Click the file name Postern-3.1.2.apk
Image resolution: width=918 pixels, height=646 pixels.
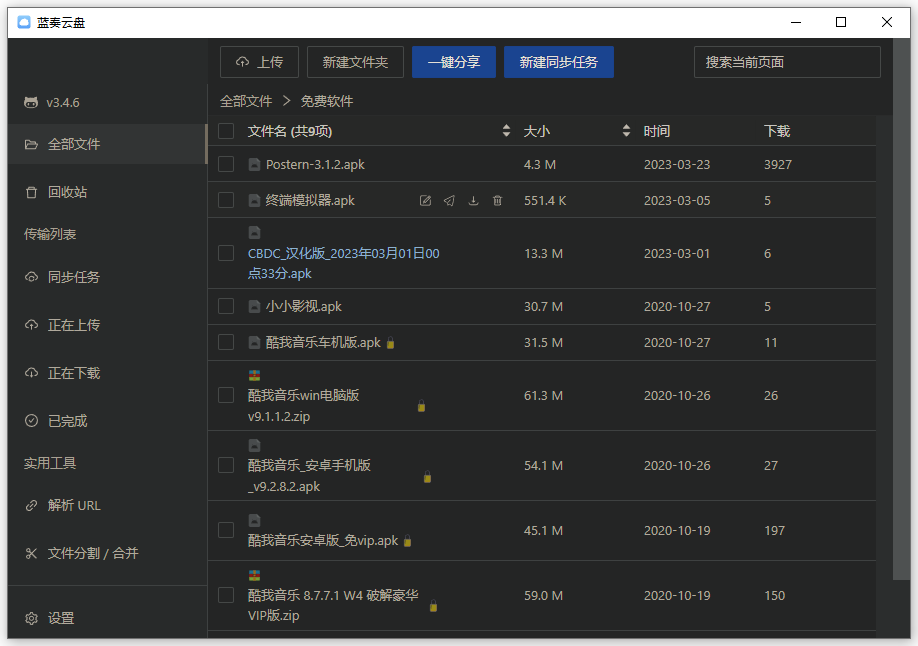[315, 165]
